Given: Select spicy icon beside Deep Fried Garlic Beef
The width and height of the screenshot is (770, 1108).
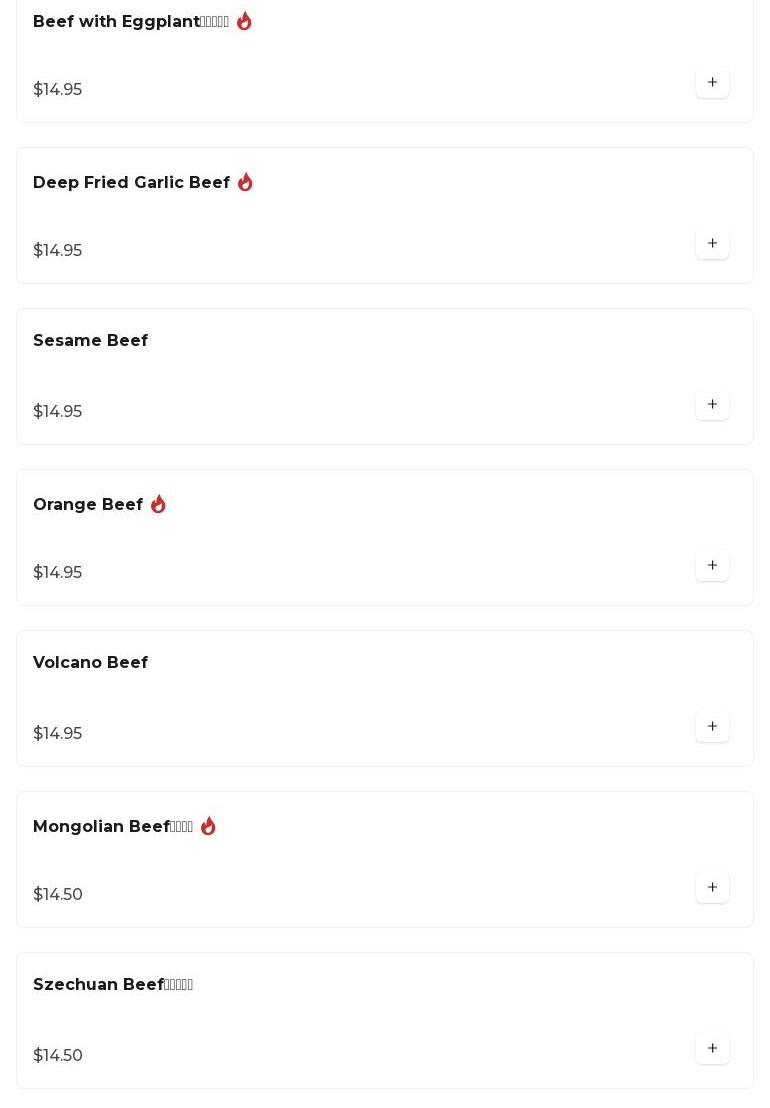Looking at the screenshot, I should (245, 182).
